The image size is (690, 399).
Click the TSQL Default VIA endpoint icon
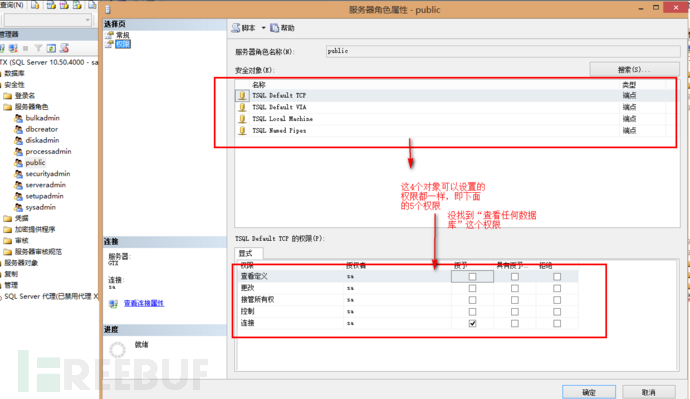[x=242, y=107]
